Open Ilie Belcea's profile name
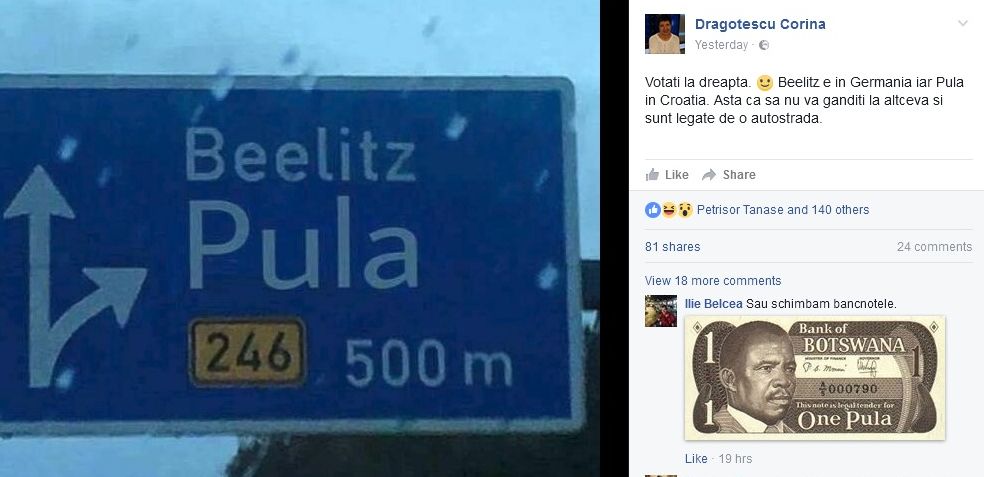The width and height of the screenshot is (984, 477). pos(714,304)
